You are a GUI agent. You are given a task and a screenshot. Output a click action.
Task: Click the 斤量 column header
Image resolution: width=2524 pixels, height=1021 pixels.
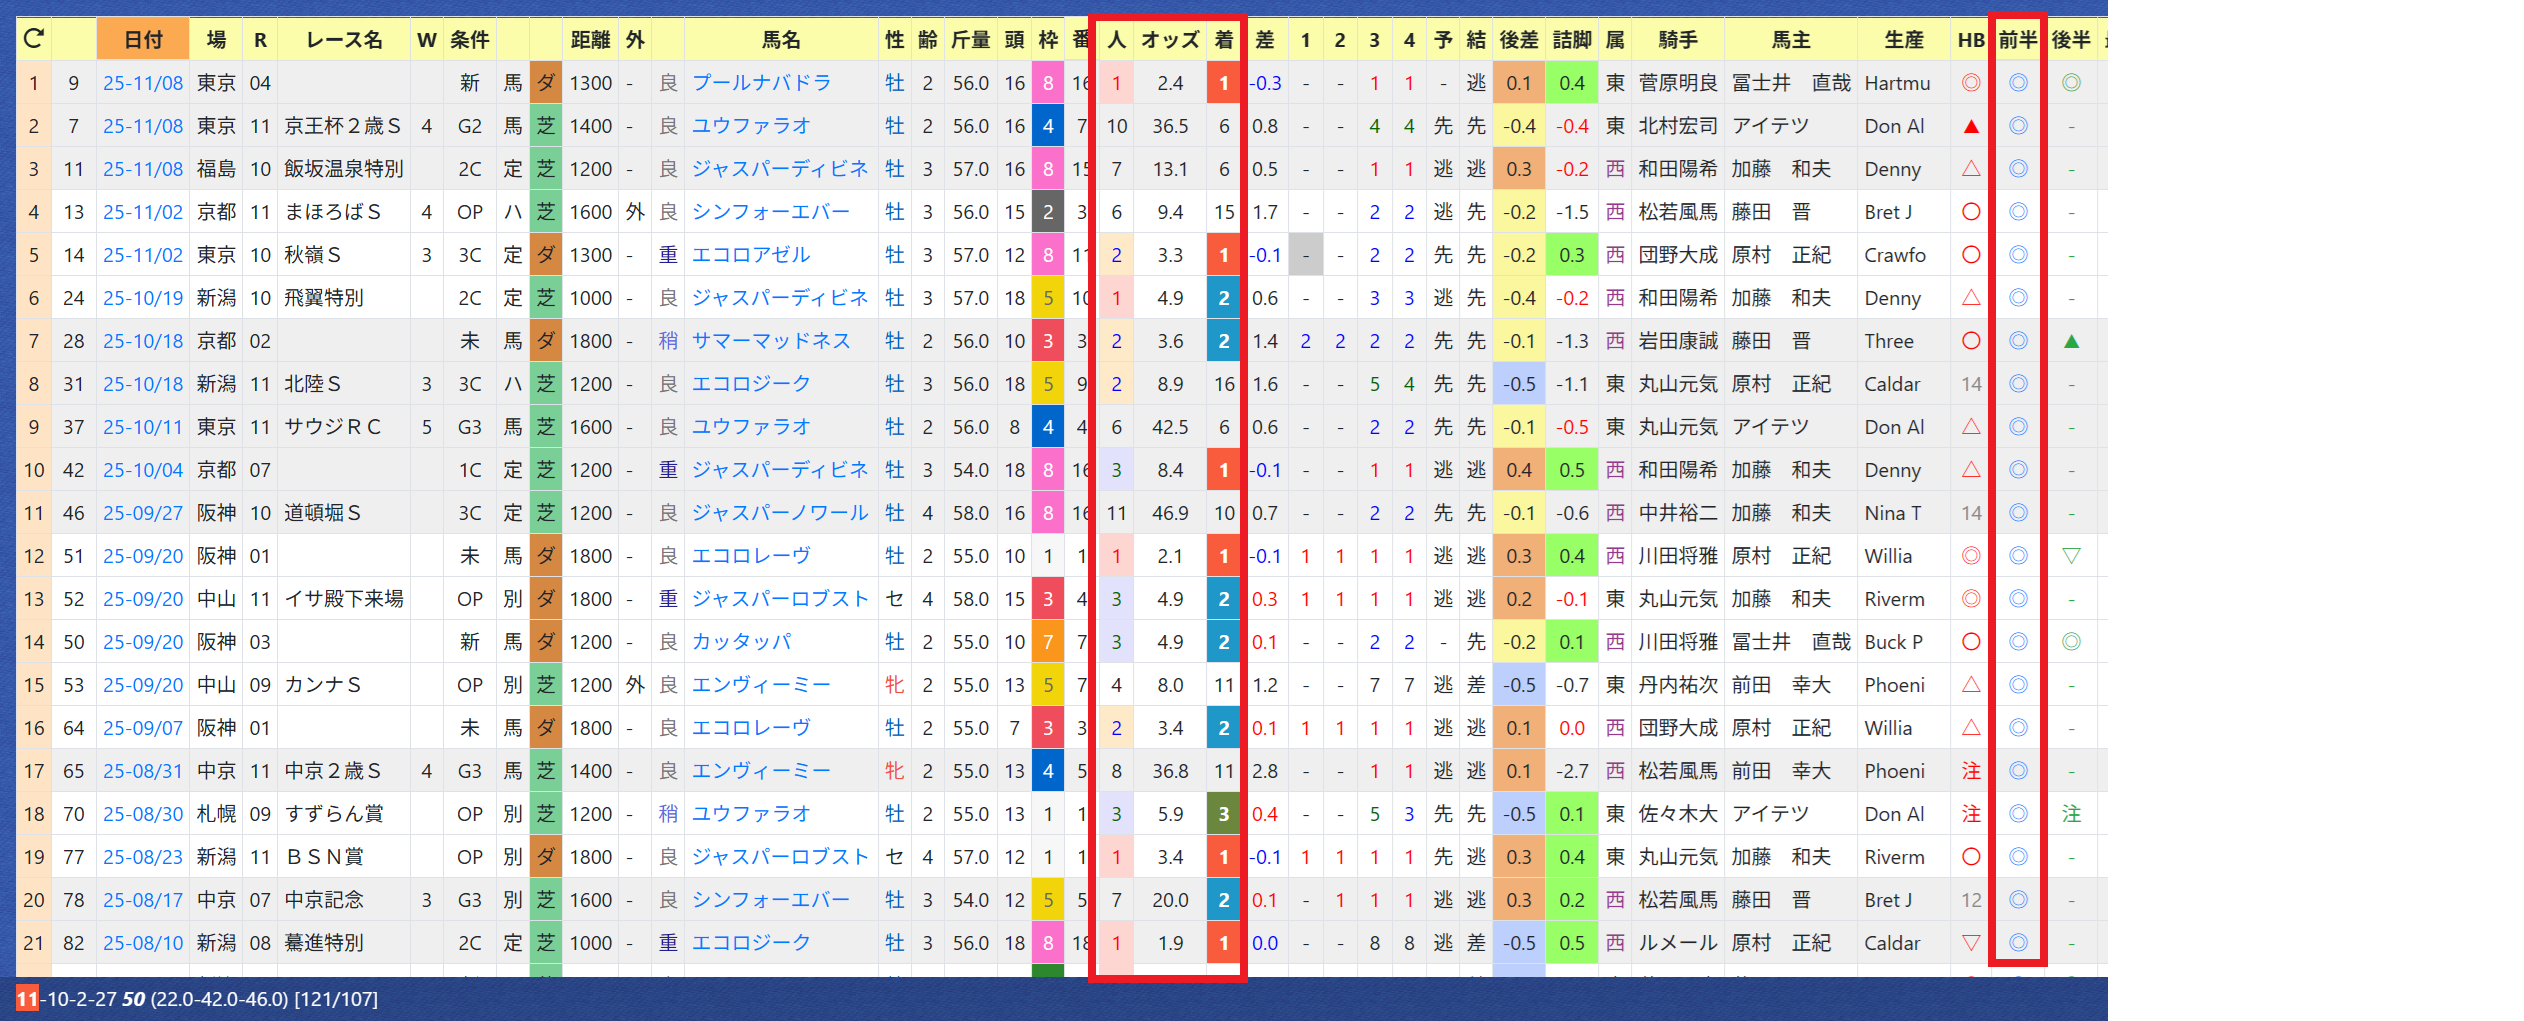point(970,40)
